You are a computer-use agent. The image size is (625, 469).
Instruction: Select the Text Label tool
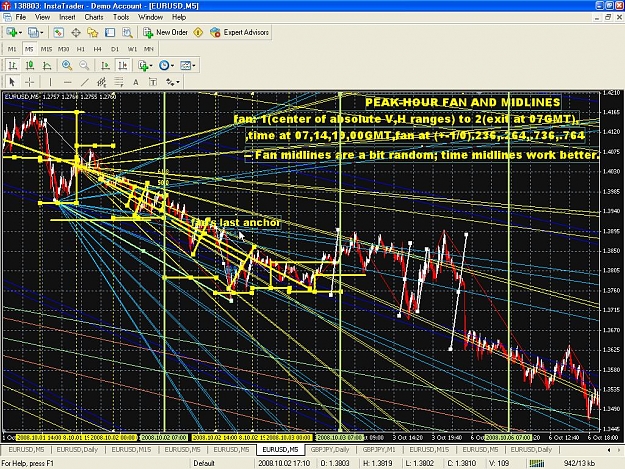pos(153,82)
